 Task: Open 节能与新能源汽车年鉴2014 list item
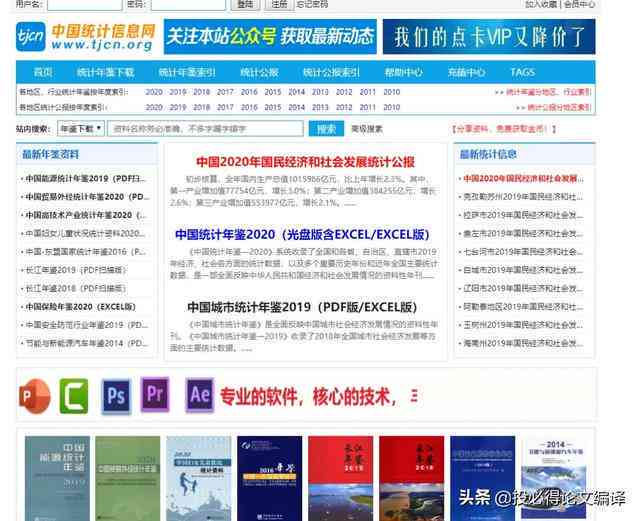pyautogui.click(x=85, y=343)
